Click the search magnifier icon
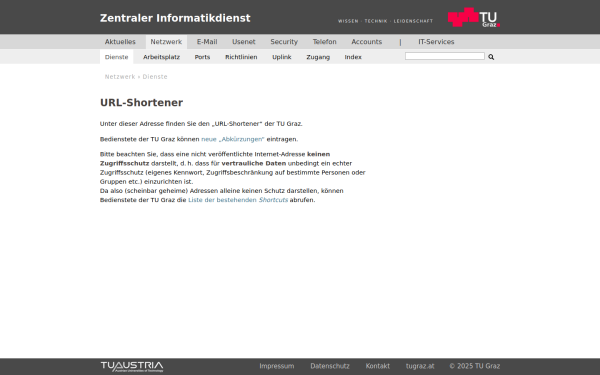The width and height of the screenshot is (600, 375). (491, 57)
